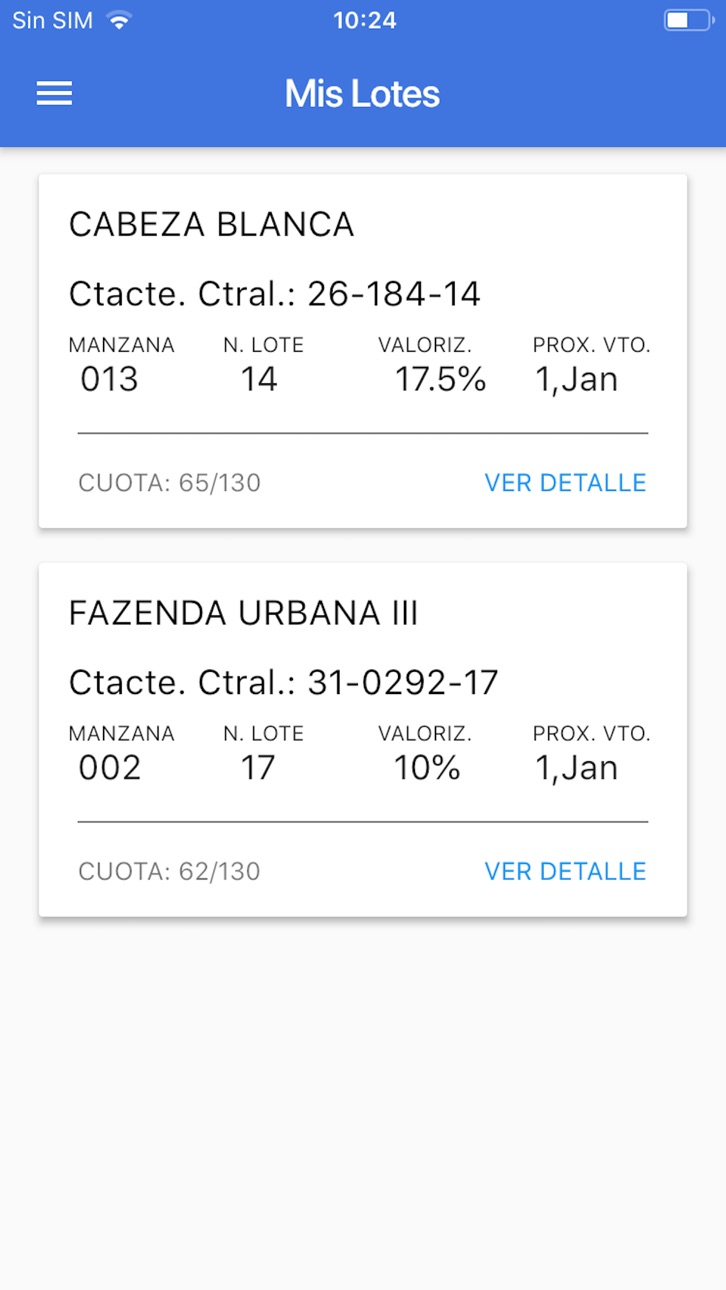Viewport: 726px width, 1290px height.
Task: Tap the 17.5% valorization value
Action: pyautogui.click(x=440, y=379)
